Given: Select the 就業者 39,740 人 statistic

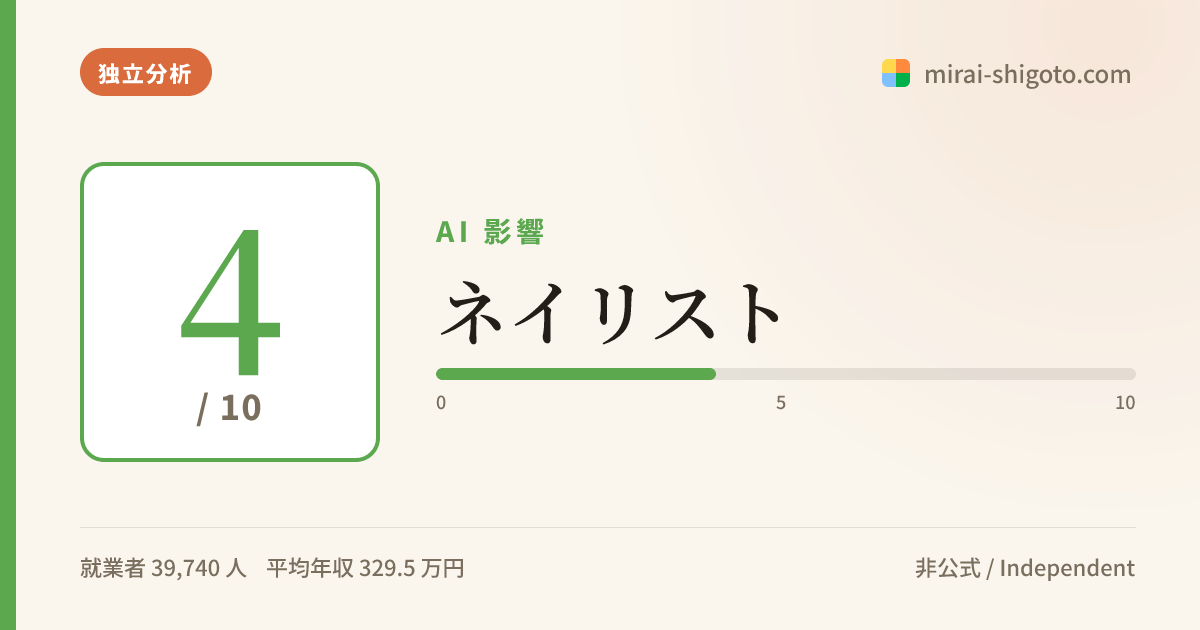Looking at the screenshot, I should (163, 569).
